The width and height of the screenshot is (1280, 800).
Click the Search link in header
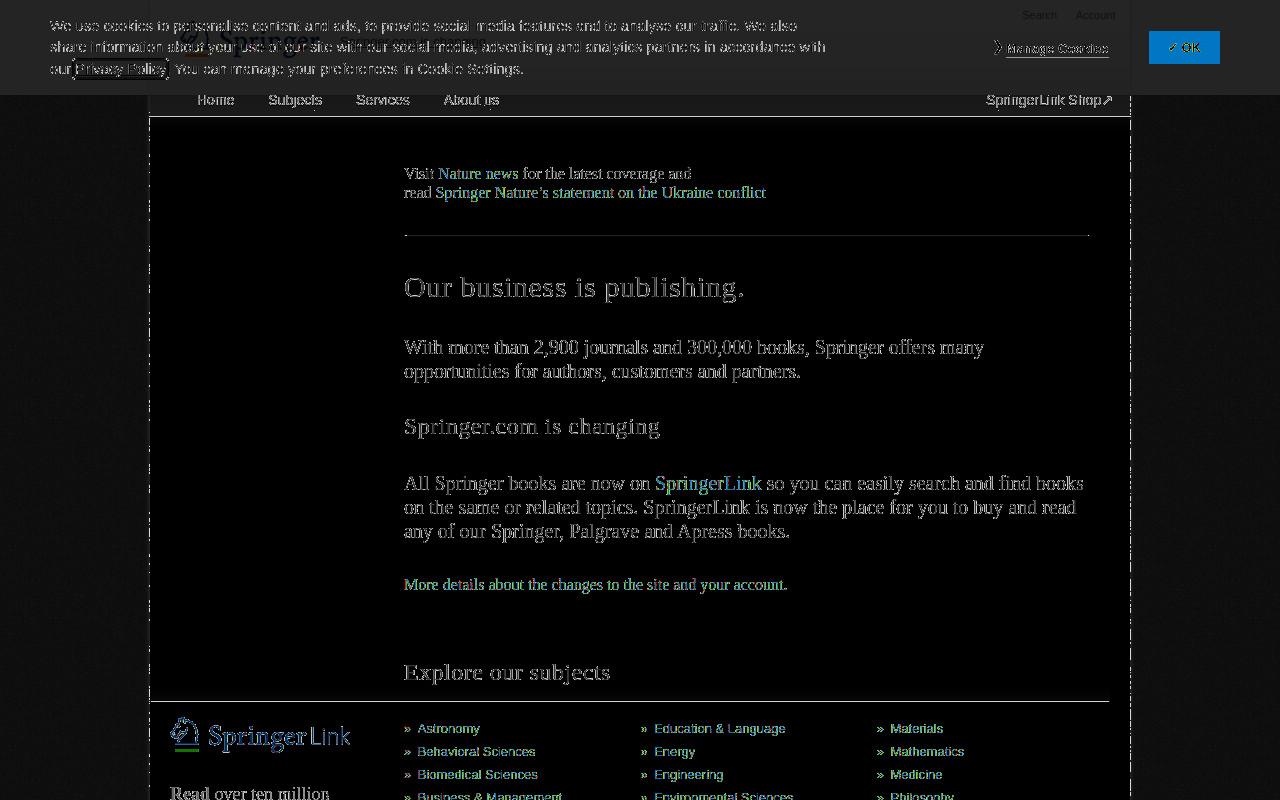click(1039, 15)
